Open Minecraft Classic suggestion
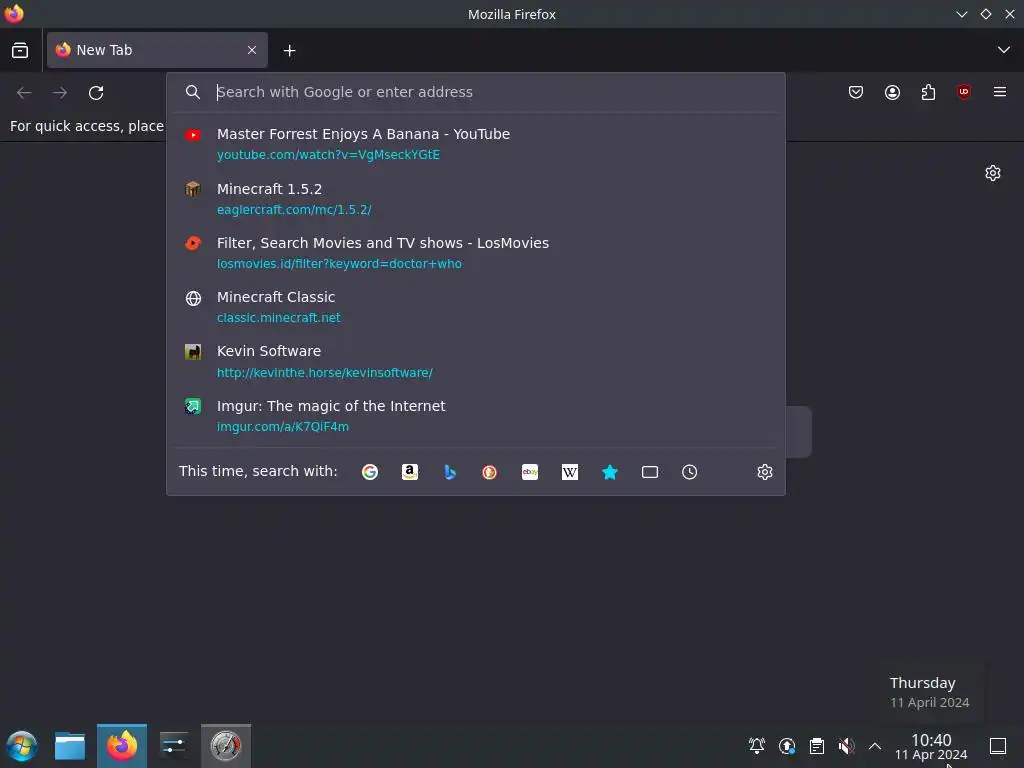The height and width of the screenshot is (768, 1024). tap(476, 307)
